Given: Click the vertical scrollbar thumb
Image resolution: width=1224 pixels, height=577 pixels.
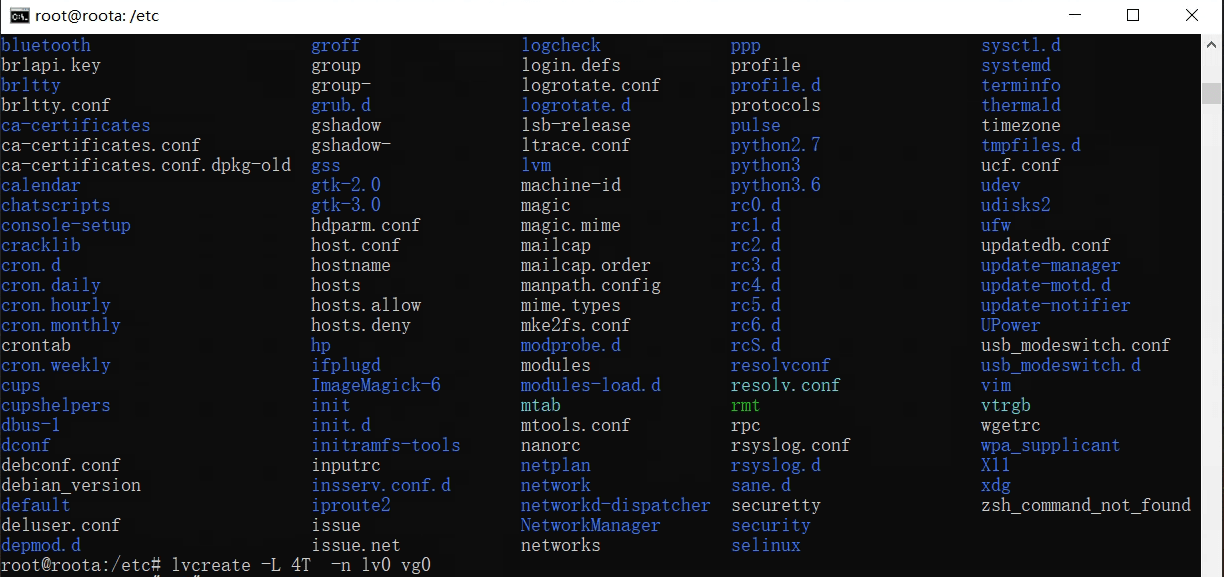Looking at the screenshot, I should click(x=1212, y=93).
